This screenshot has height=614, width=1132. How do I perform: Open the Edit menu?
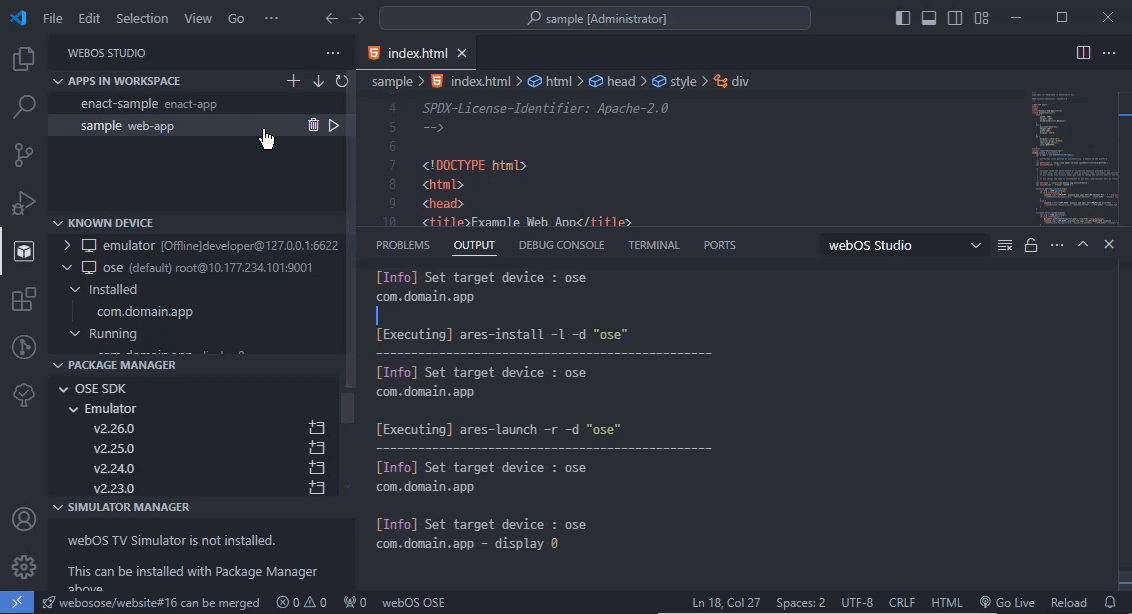point(89,18)
